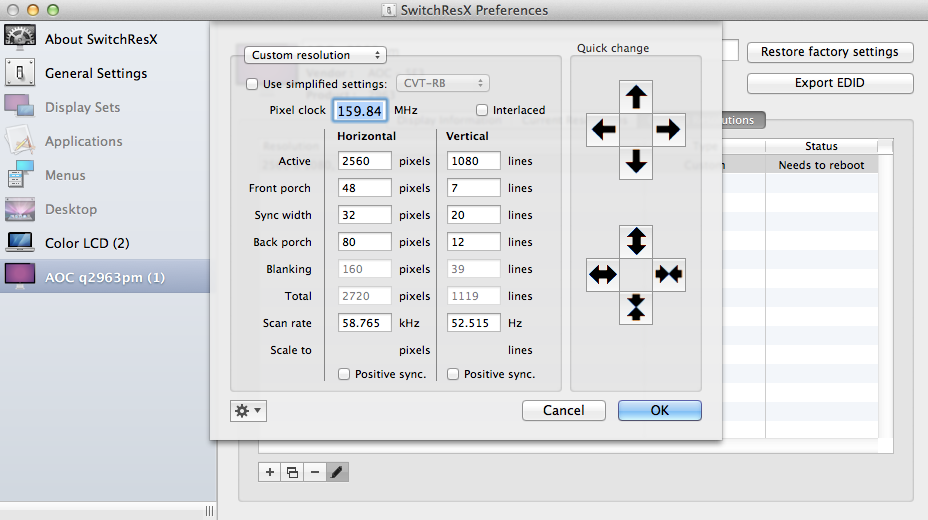Select Desktop in sidebar
Screen dimensions: 928x520
pos(105,209)
